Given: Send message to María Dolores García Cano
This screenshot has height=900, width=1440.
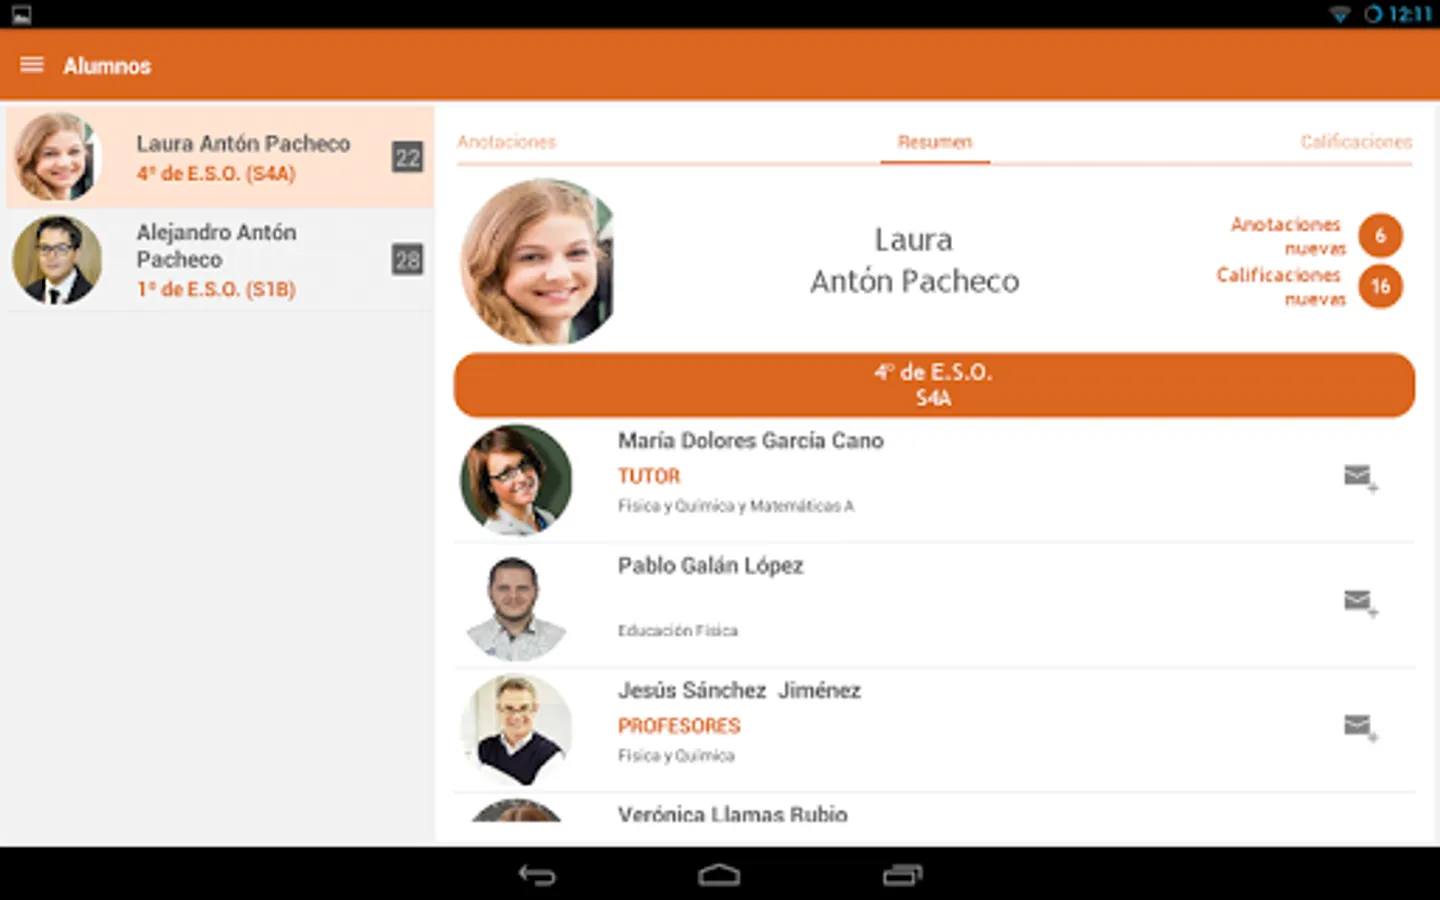Looking at the screenshot, I should pos(1361,479).
